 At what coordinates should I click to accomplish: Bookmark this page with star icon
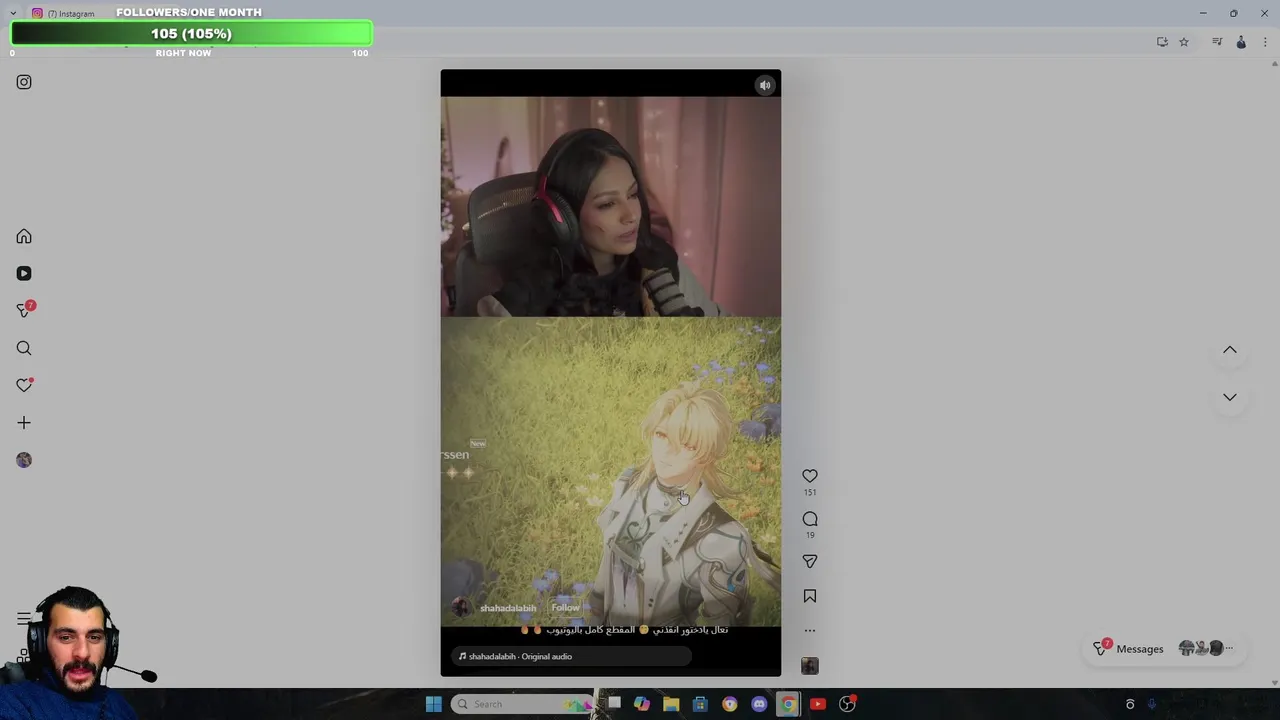pos(1184,42)
